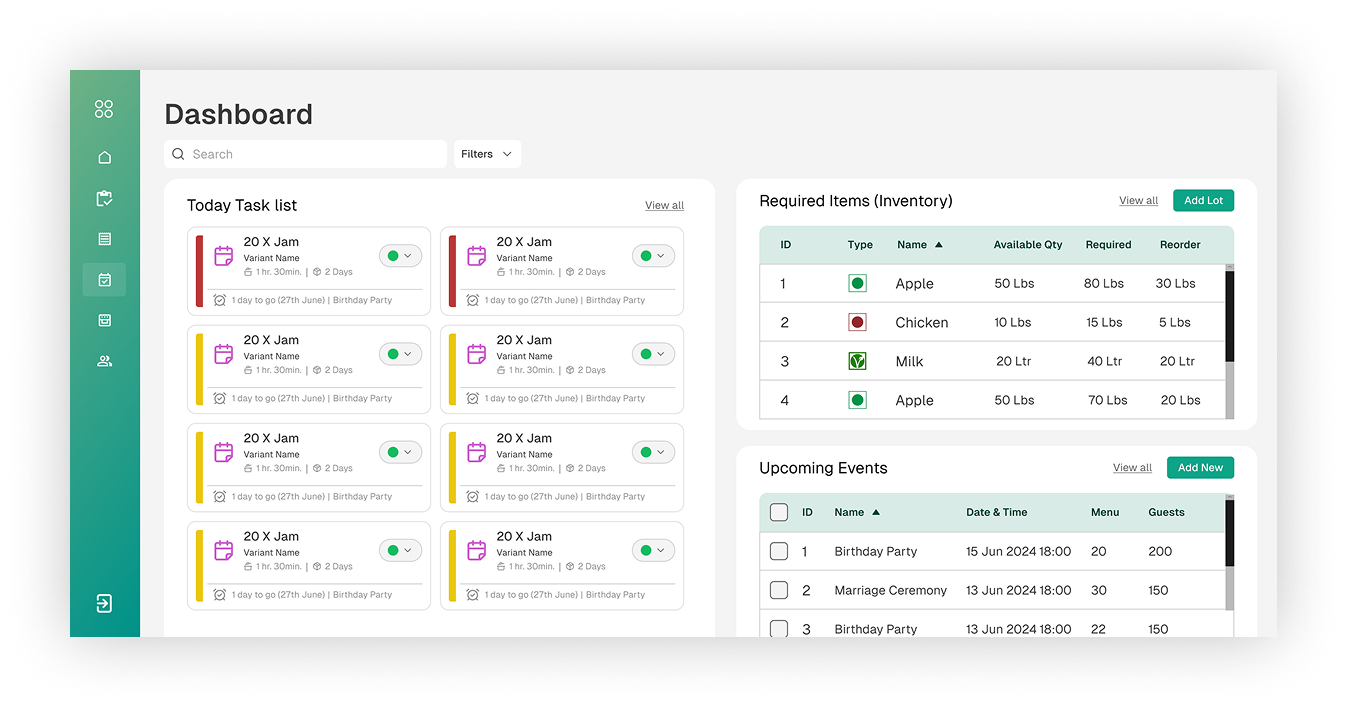Toggle select-all checkbox in Upcoming Events header
The image size is (1347, 707).
click(x=779, y=512)
